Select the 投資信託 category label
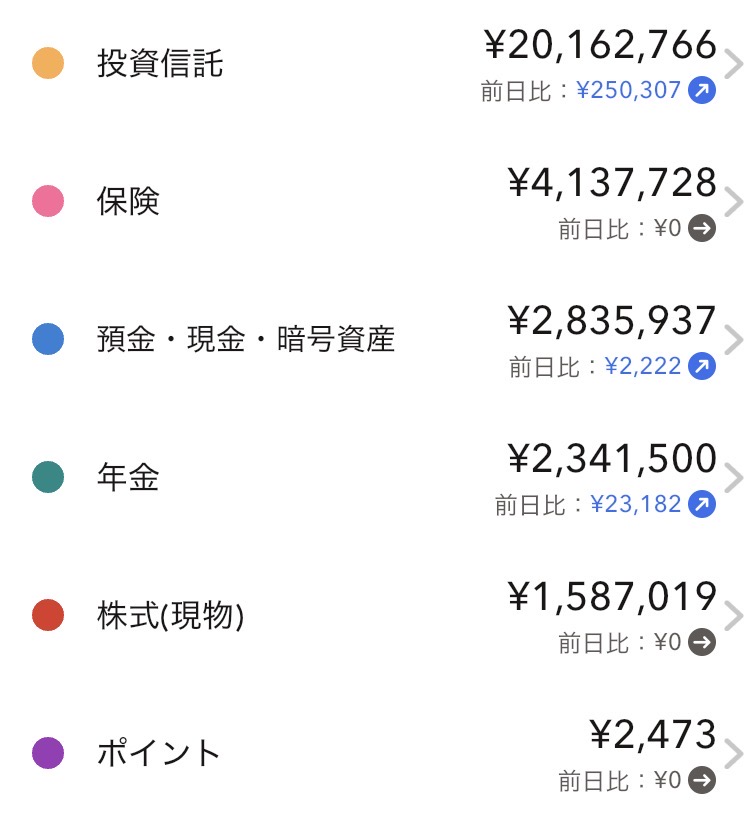The width and height of the screenshot is (750, 833). [x=160, y=64]
